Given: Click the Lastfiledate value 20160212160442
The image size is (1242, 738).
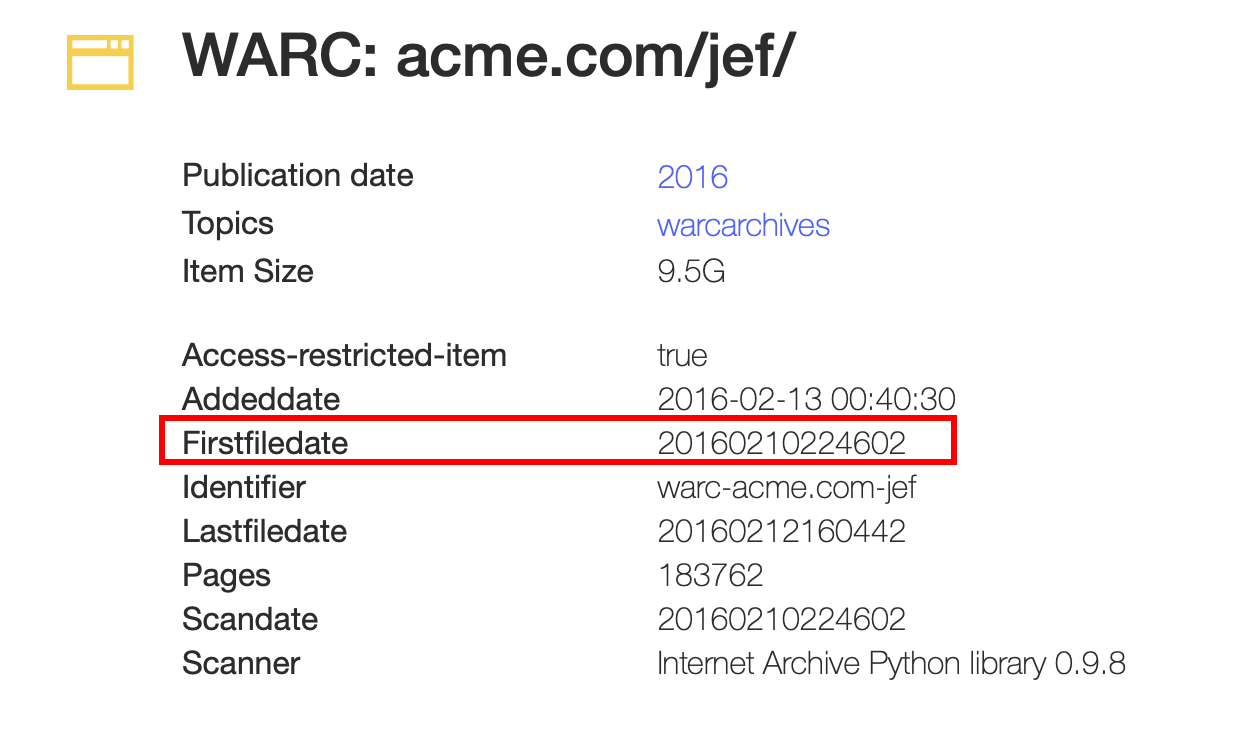Looking at the screenshot, I should (x=781, y=531).
